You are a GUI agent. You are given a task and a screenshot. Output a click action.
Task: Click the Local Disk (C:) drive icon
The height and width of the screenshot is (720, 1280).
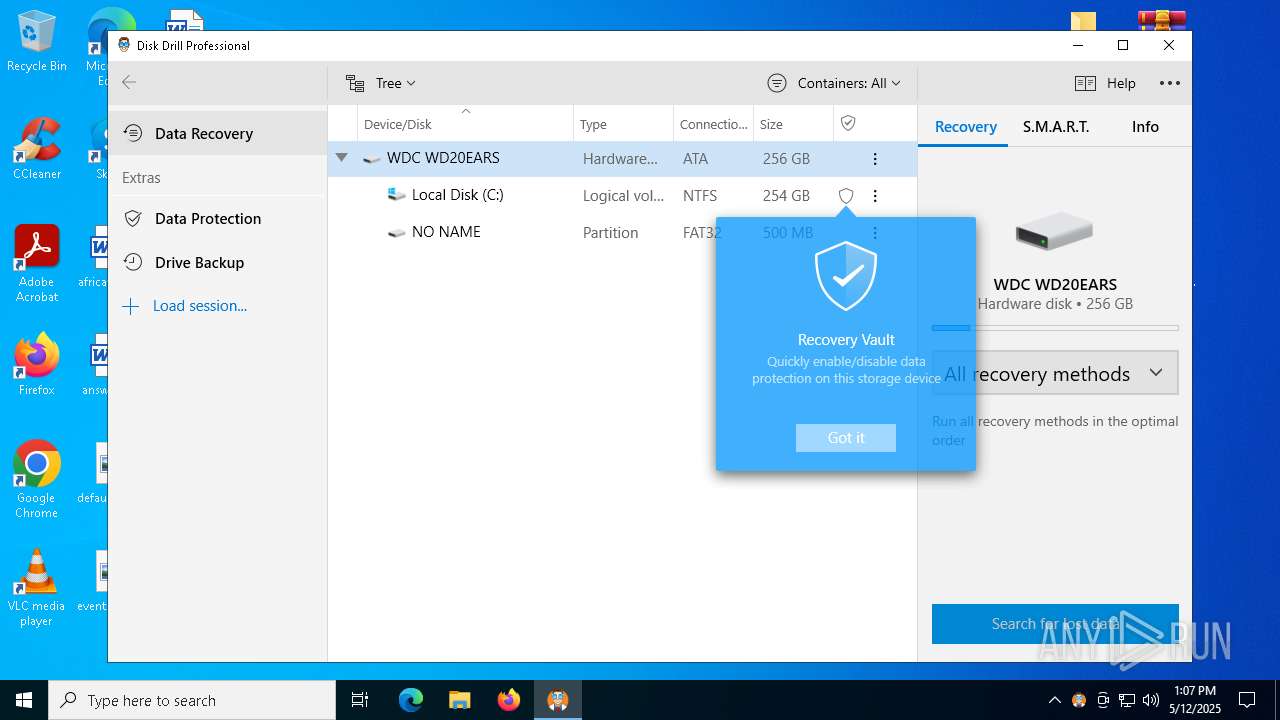396,195
